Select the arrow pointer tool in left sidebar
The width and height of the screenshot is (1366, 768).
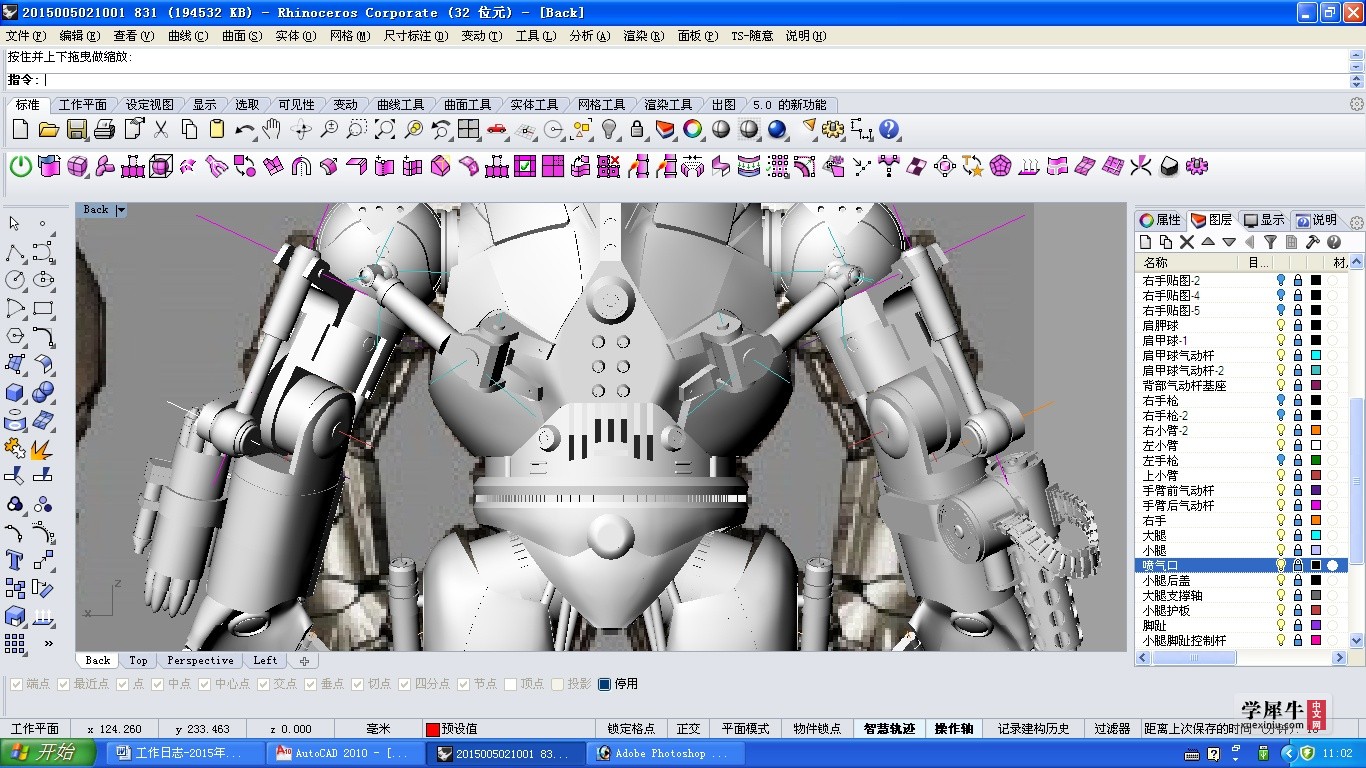[14, 224]
